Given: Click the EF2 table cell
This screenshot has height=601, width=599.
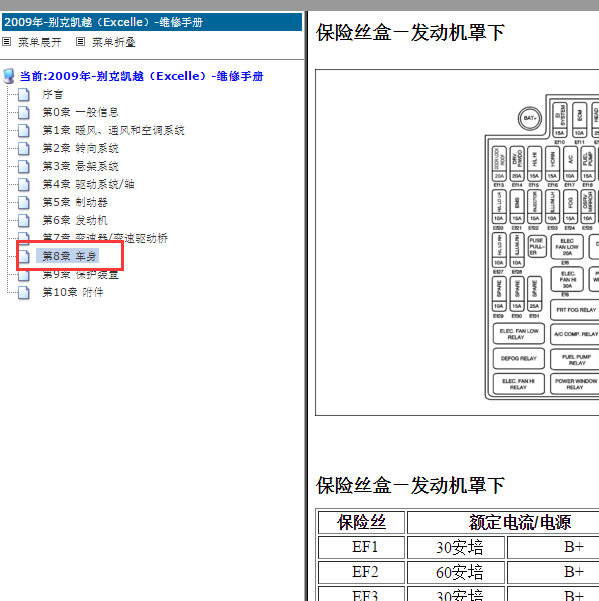Looking at the screenshot, I should click(x=361, y=572).
